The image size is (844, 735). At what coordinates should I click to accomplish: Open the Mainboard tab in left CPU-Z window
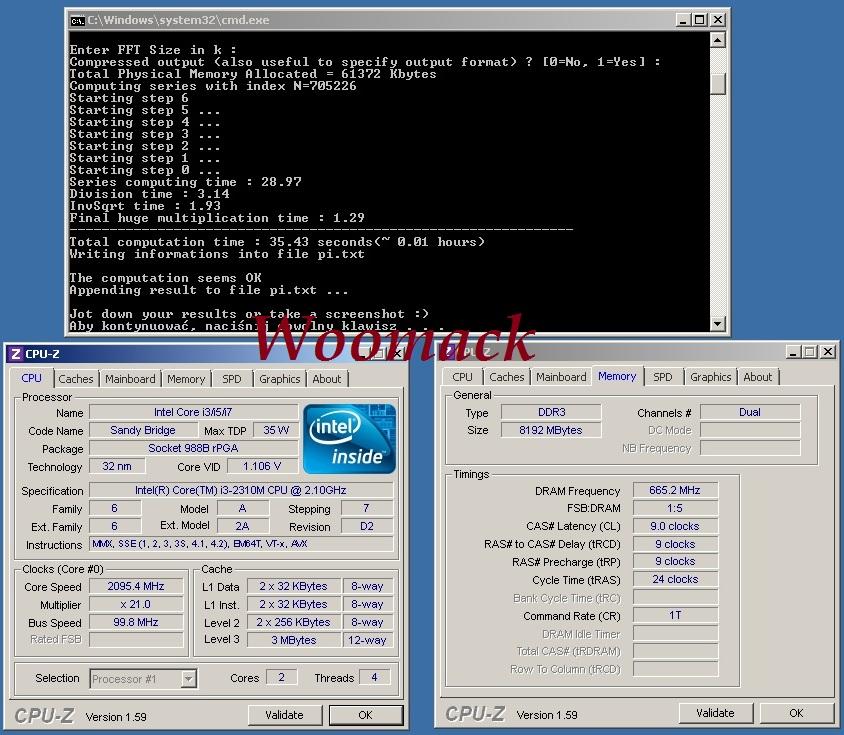(x=130, y=379)
